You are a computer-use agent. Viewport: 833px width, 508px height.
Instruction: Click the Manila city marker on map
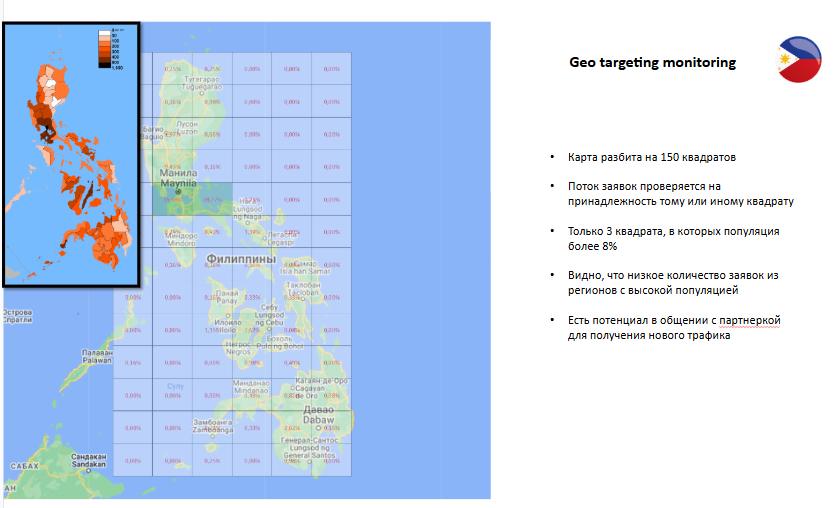click(178, 191)
